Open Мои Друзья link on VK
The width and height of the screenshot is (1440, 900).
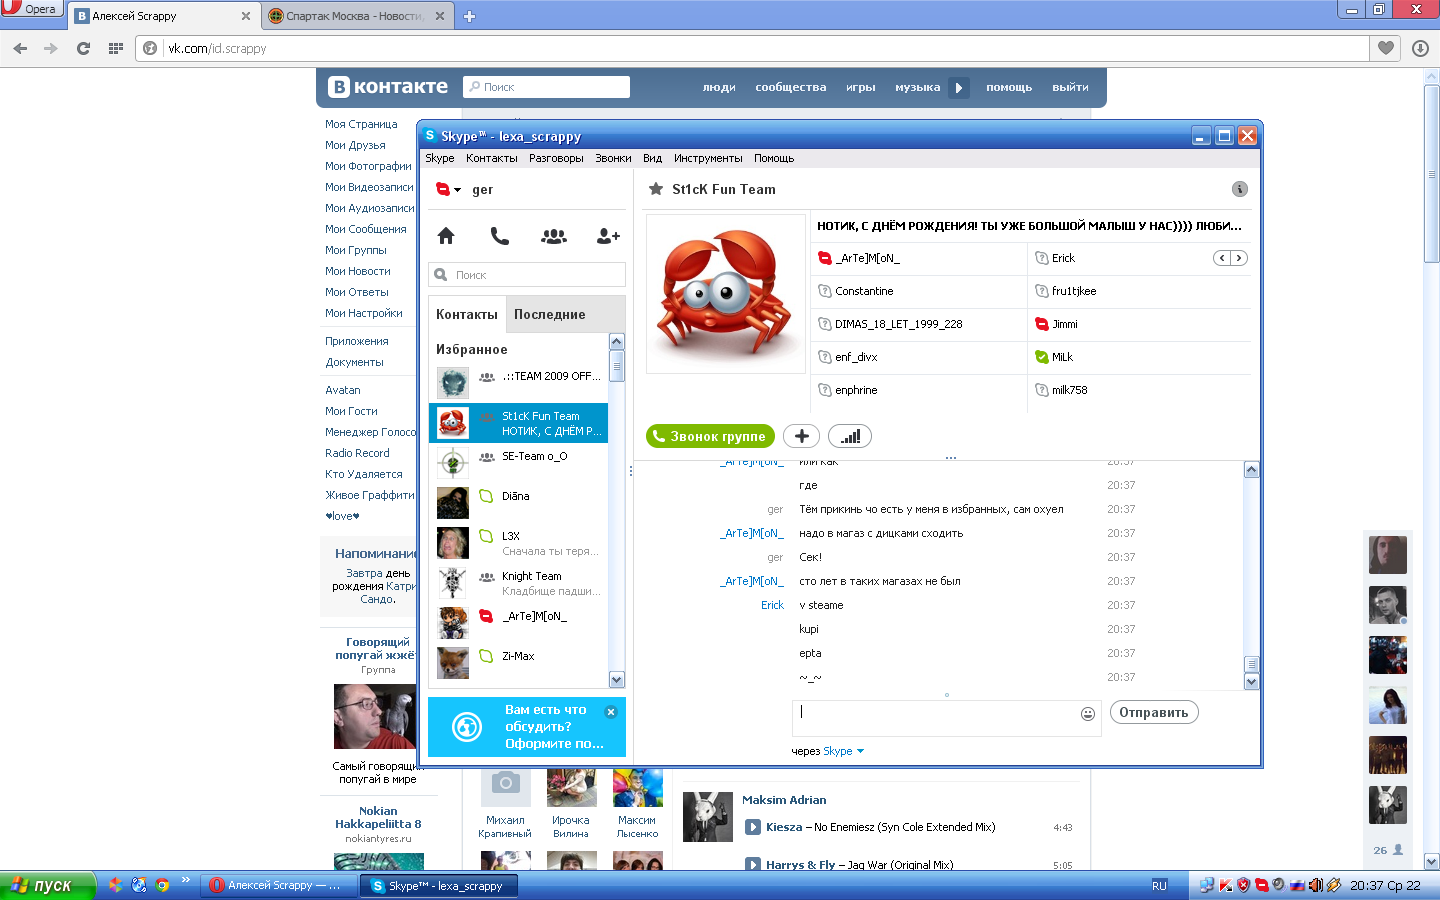click(x=355, y=145)
